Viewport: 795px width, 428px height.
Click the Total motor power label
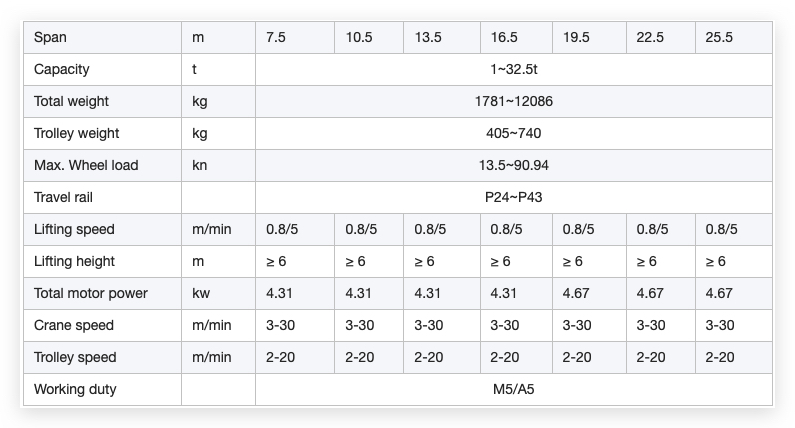91,293
